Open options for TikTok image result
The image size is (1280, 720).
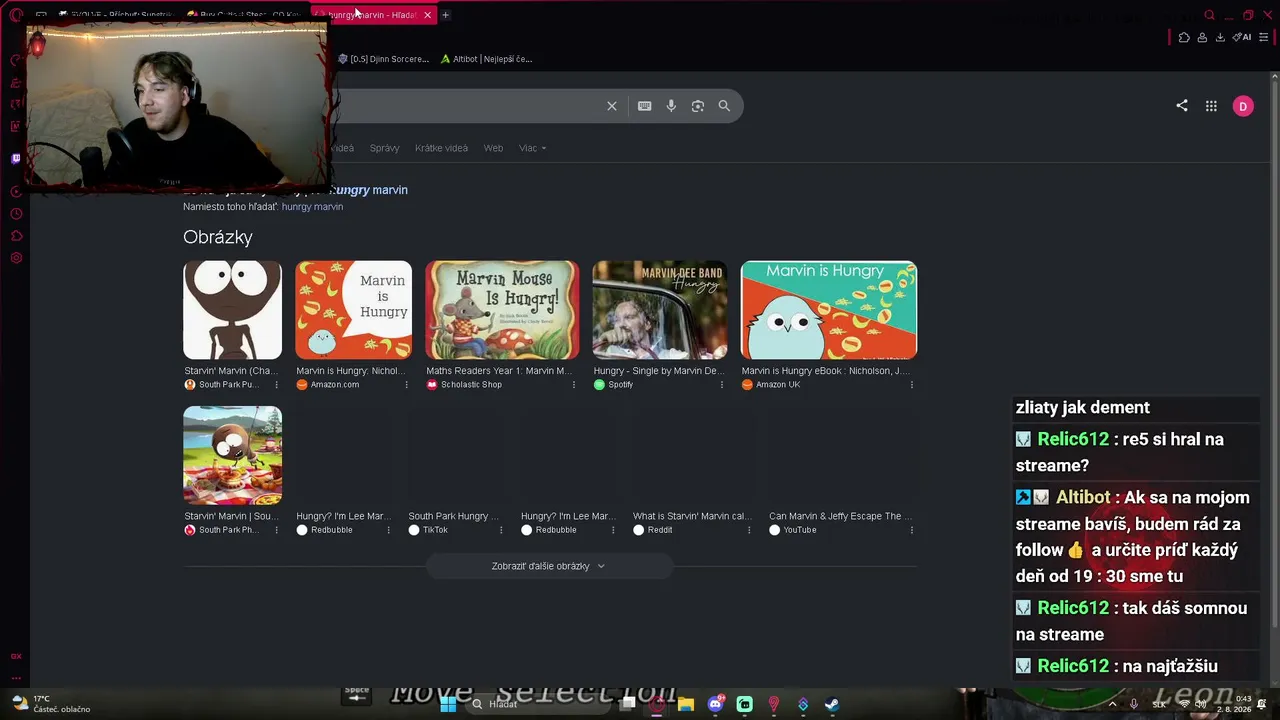point(501,530)
